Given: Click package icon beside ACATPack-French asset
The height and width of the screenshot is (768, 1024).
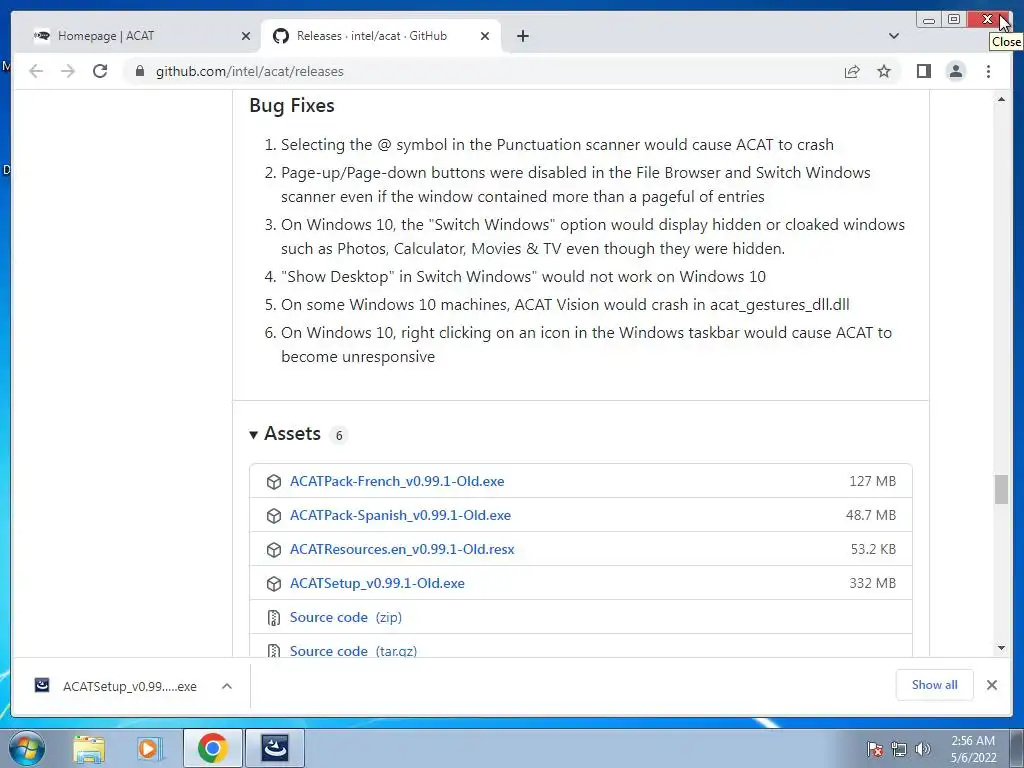Looking at the screenshot, I should [x=274, y=481].
